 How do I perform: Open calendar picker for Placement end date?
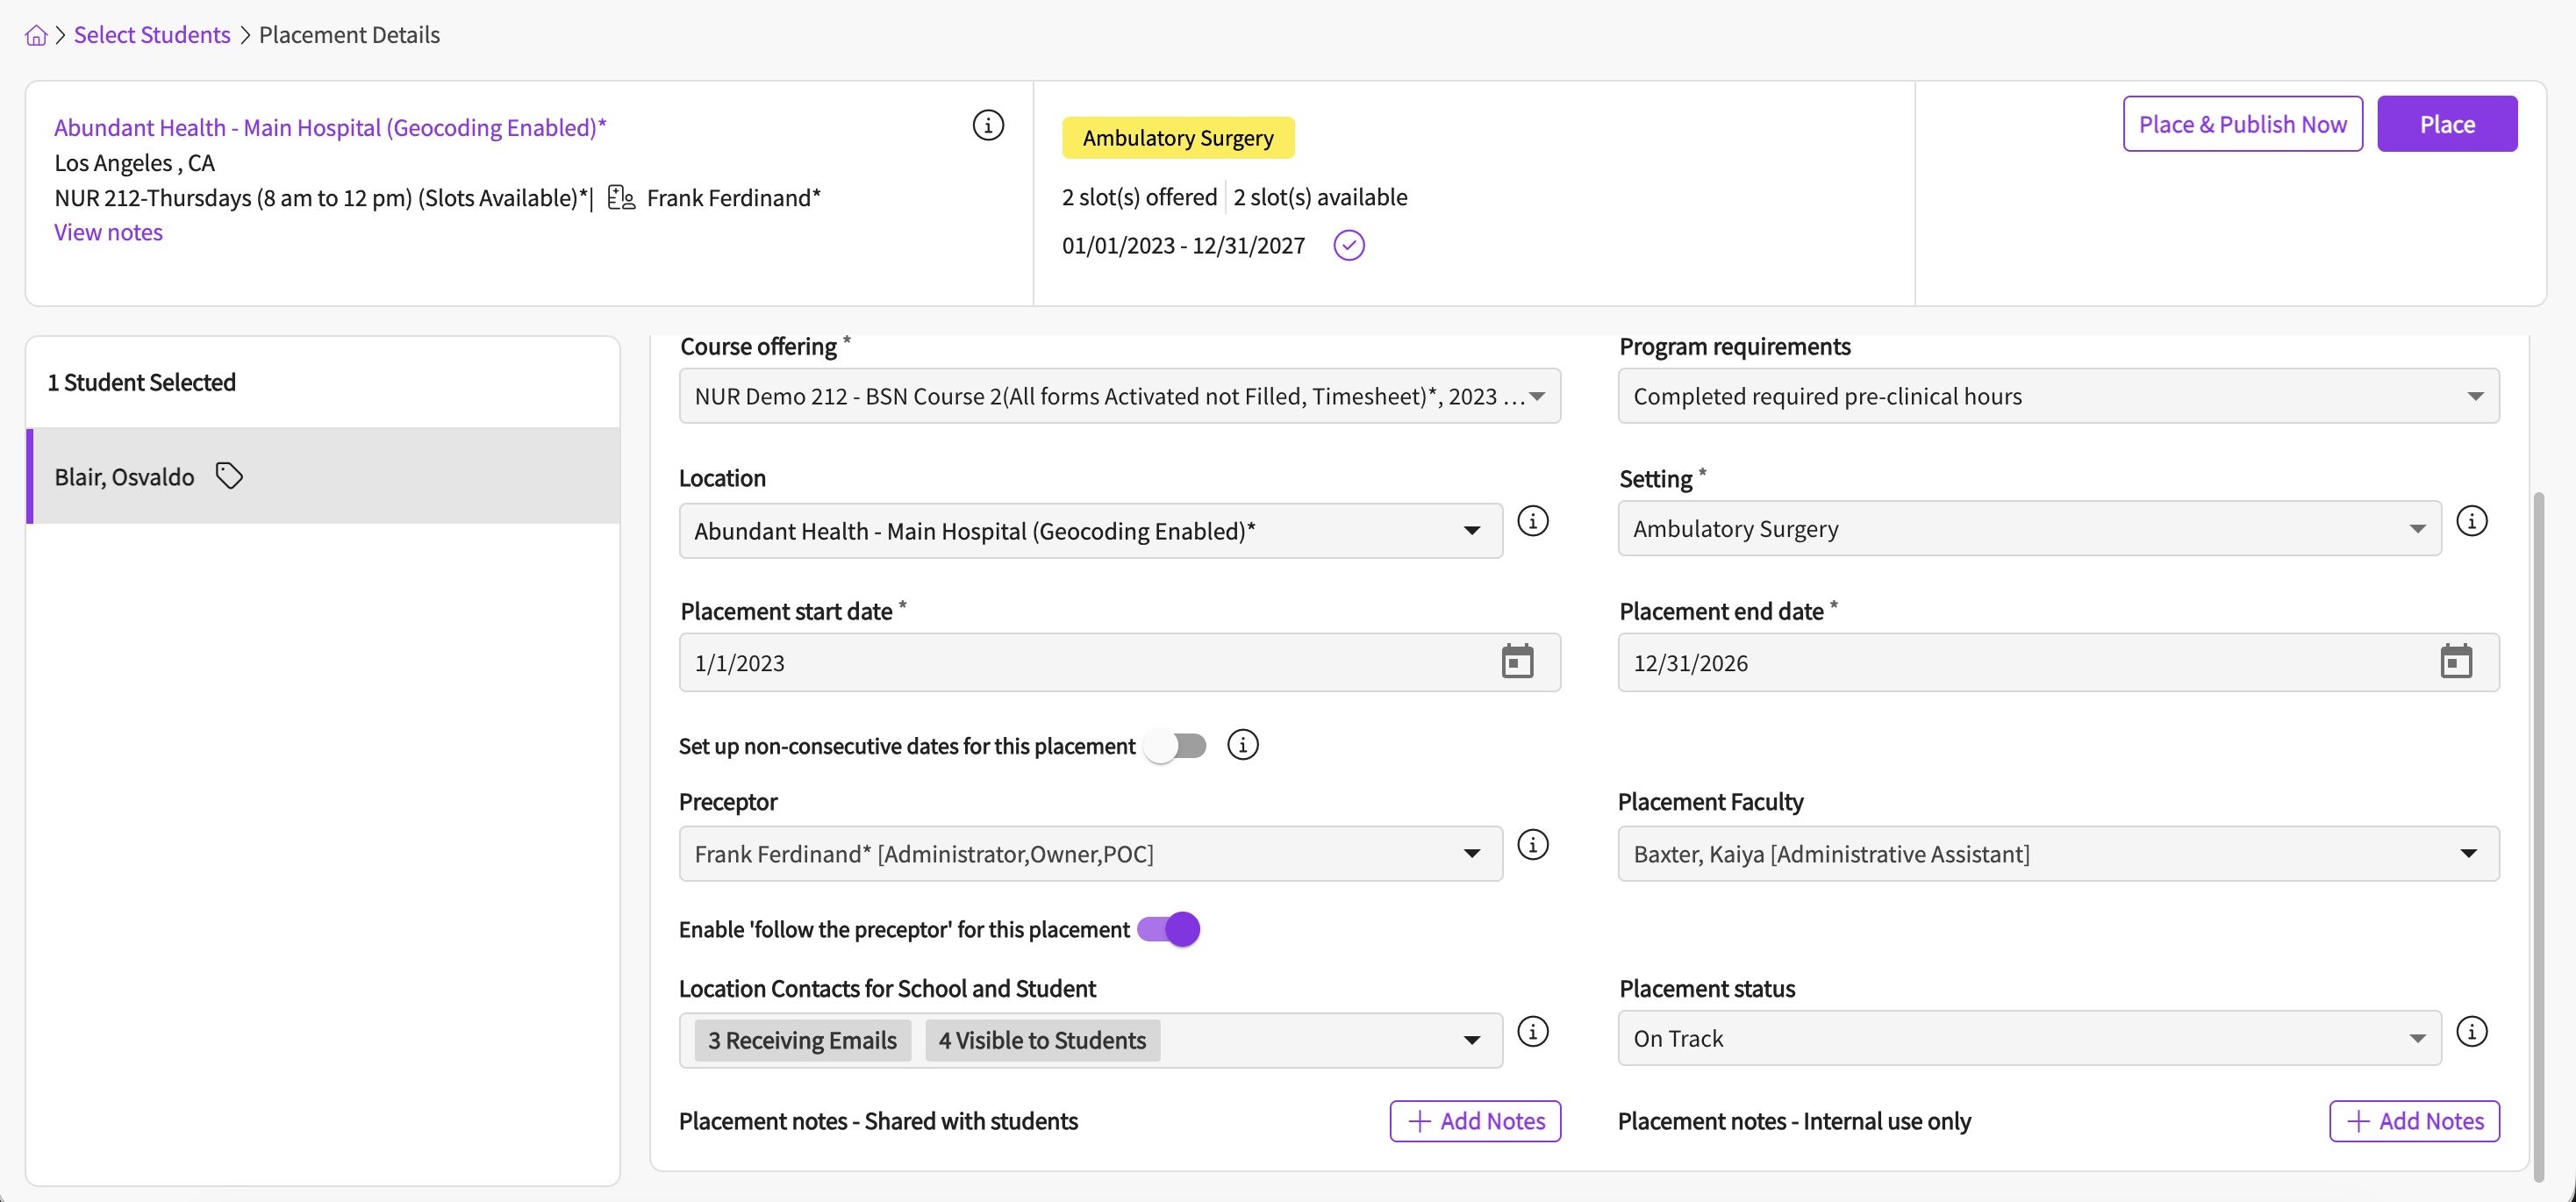click(2455, 662)
